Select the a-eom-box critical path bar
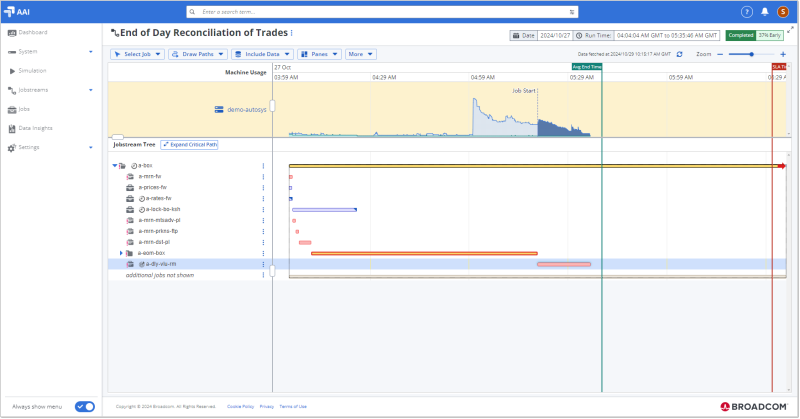 pos(424,253)
